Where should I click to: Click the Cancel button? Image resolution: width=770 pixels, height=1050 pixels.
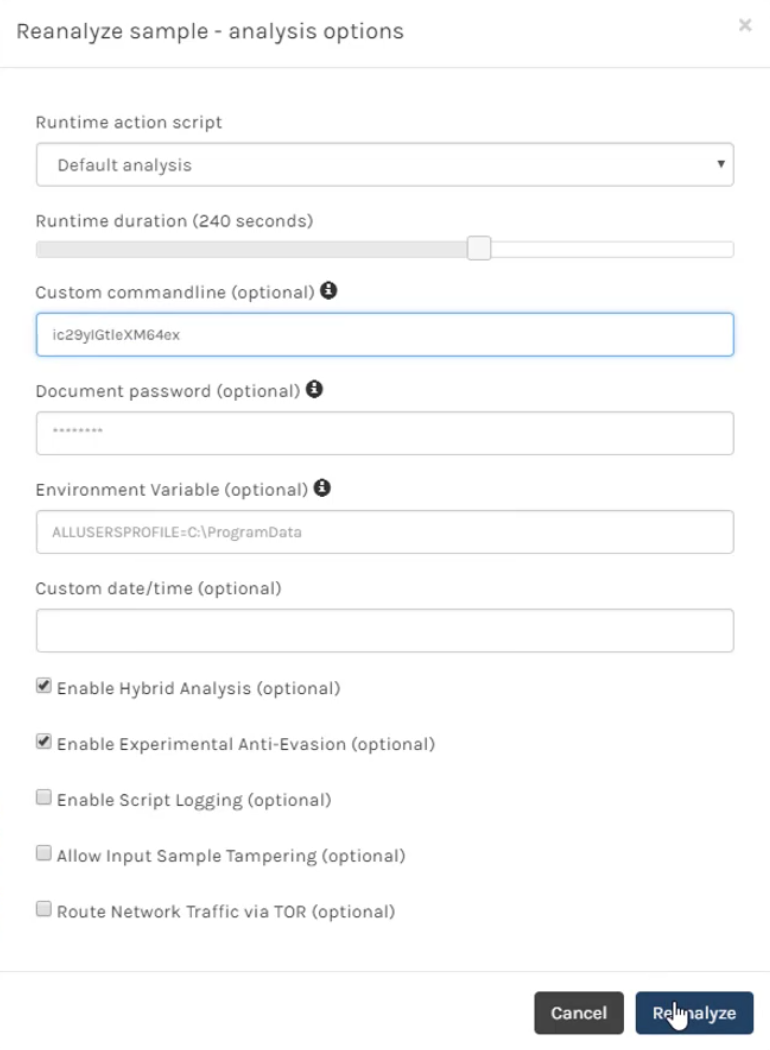[579, 1012]
